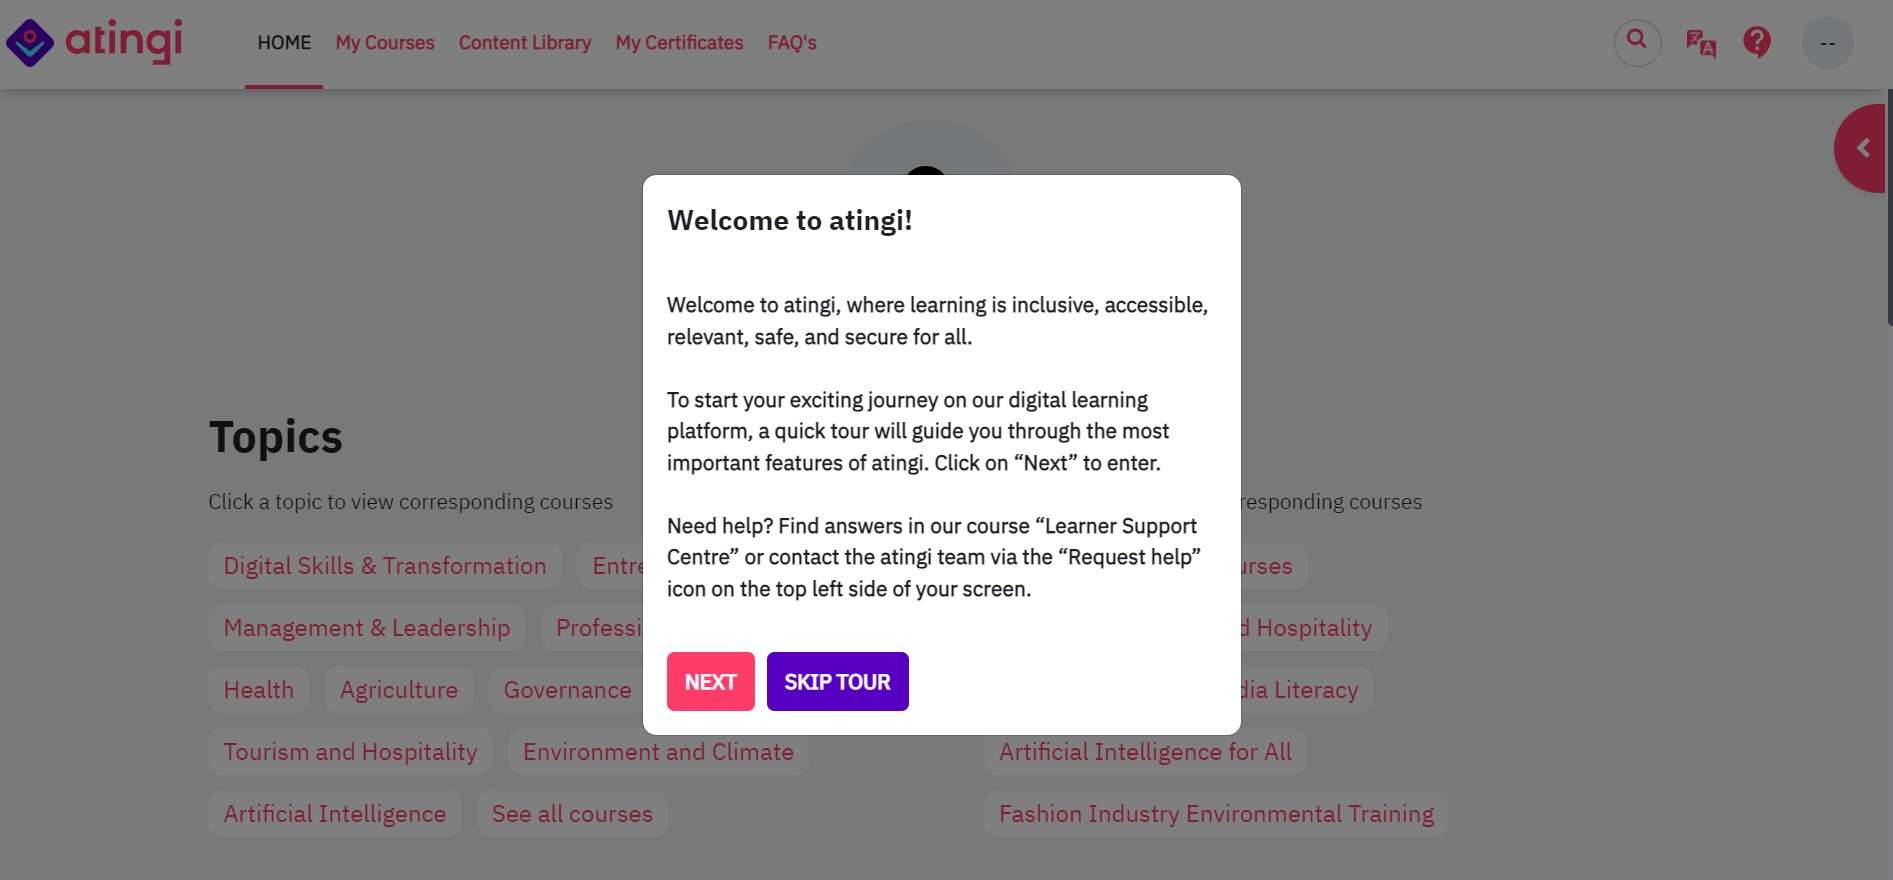This screenshot has height=880, width=1893.
Task: Open My Courses in navigation
Action: coord(385,43)
